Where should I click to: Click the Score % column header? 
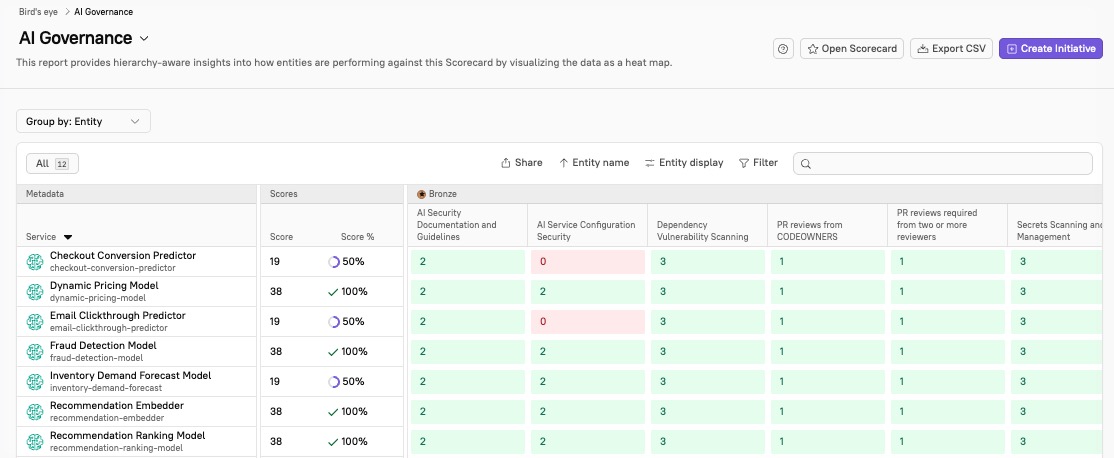click(357, 237)
